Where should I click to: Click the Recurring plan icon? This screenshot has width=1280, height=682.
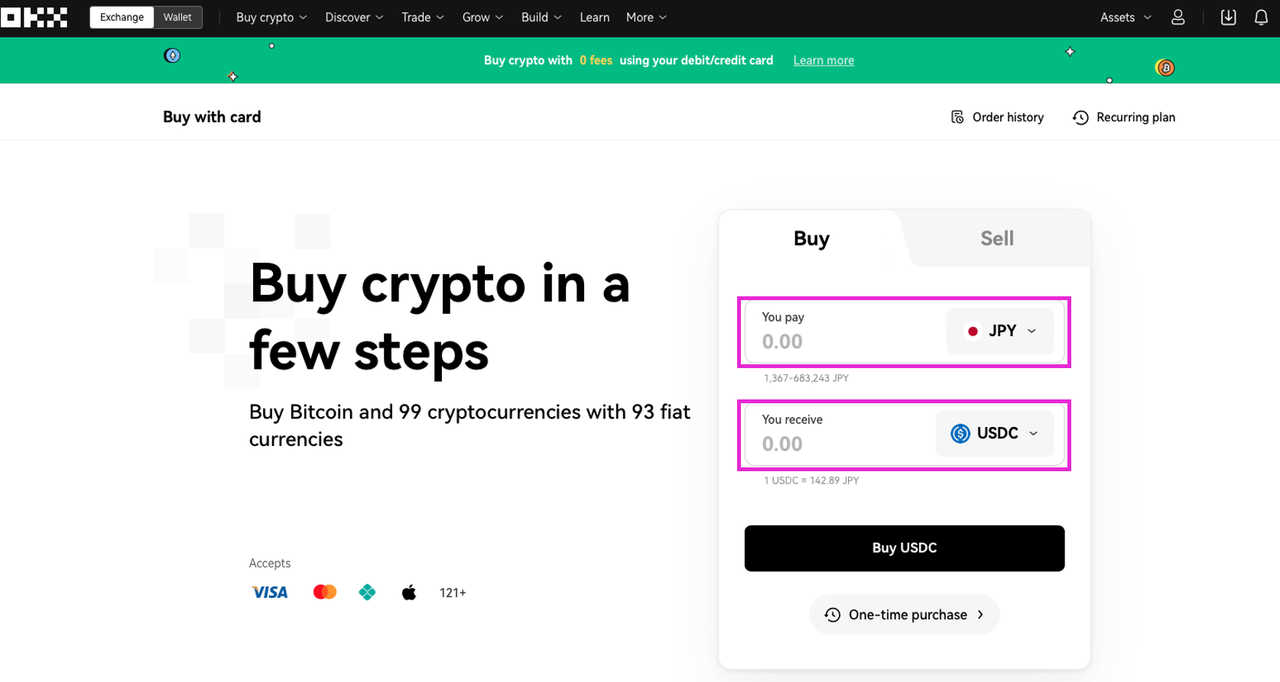coord(1080,117)
